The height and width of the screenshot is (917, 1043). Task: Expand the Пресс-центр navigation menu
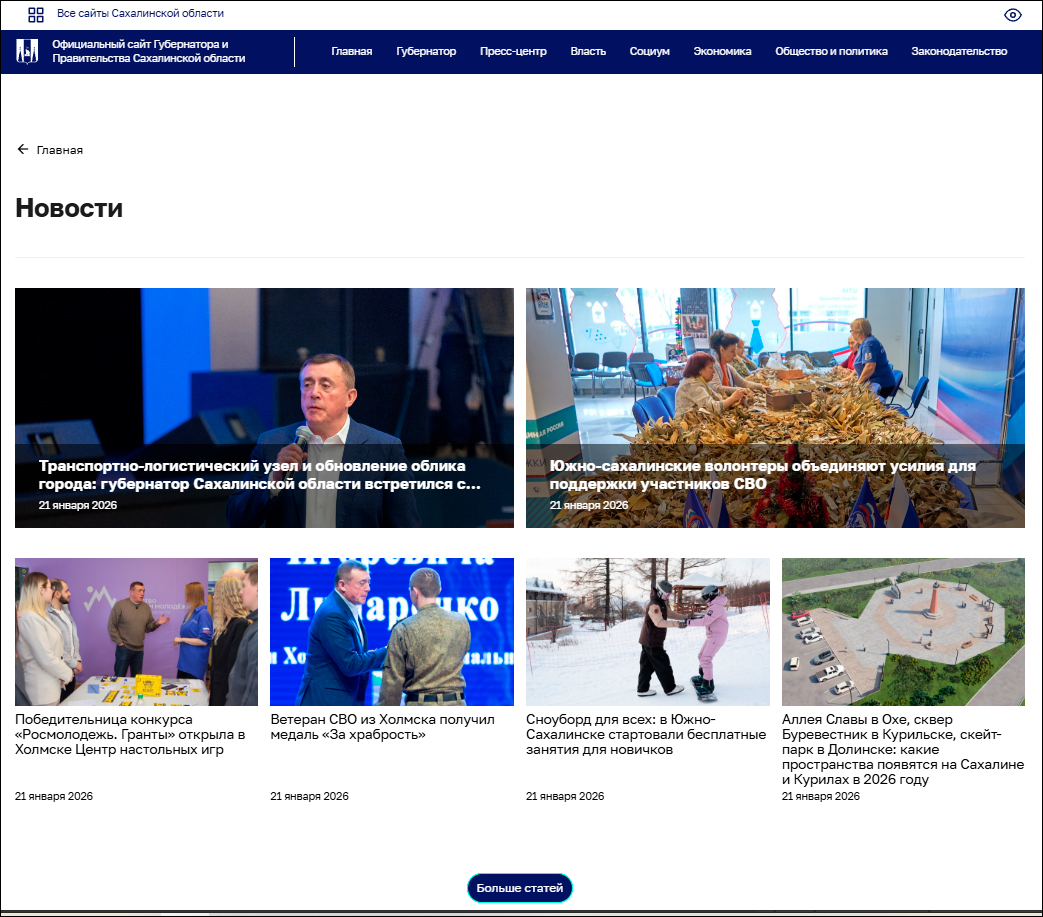pos(513,52)
